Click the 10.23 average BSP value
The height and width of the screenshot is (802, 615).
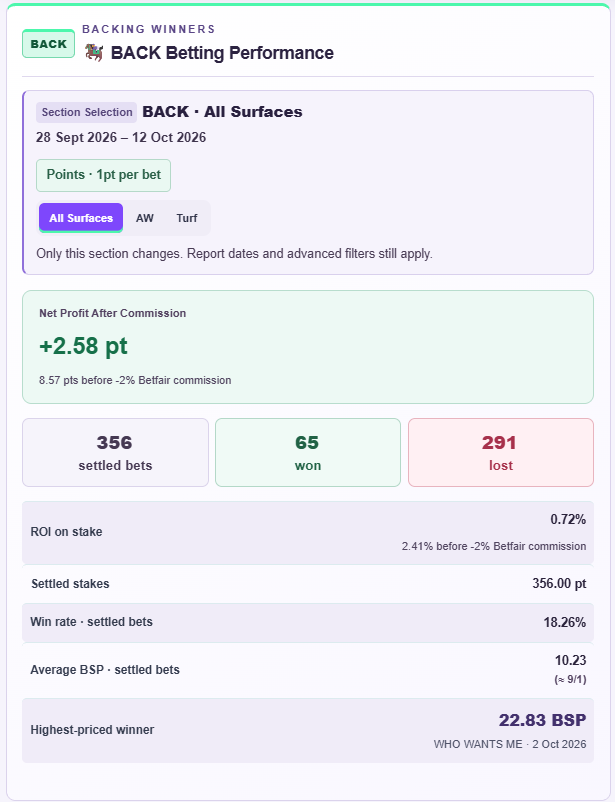(x=570, y=660)
